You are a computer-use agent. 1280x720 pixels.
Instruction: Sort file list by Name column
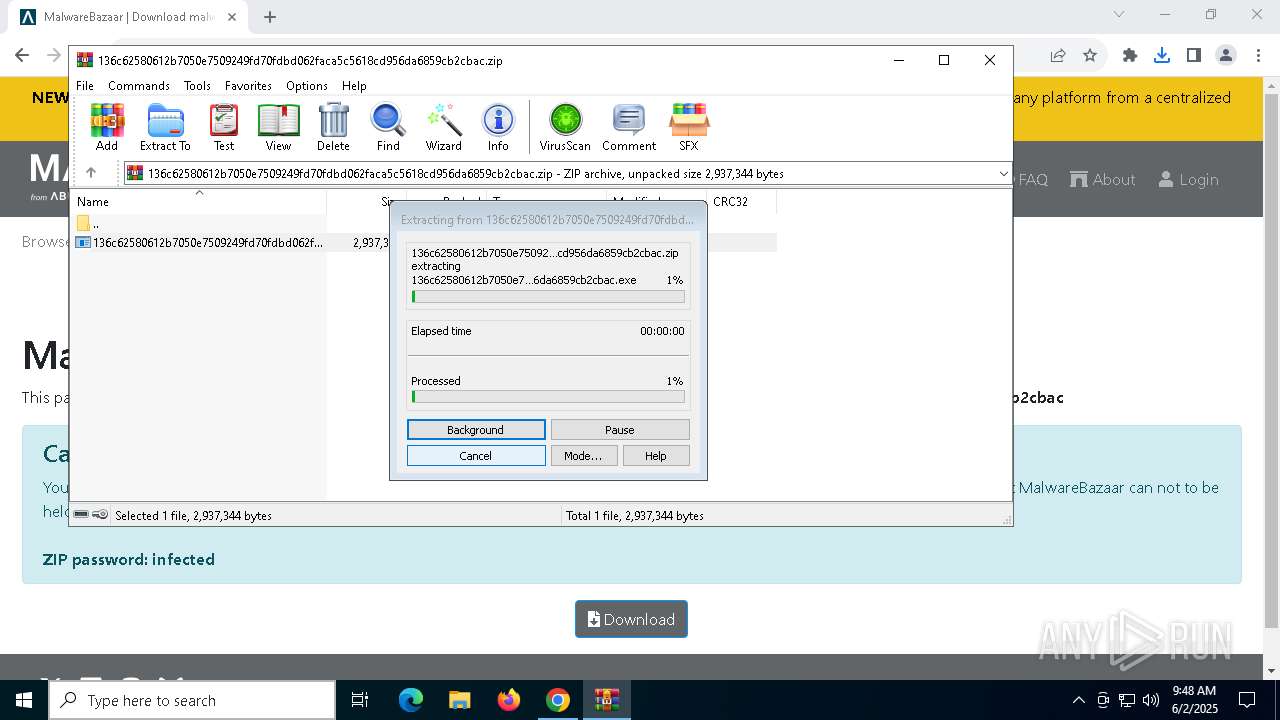[x=200, y=202]
